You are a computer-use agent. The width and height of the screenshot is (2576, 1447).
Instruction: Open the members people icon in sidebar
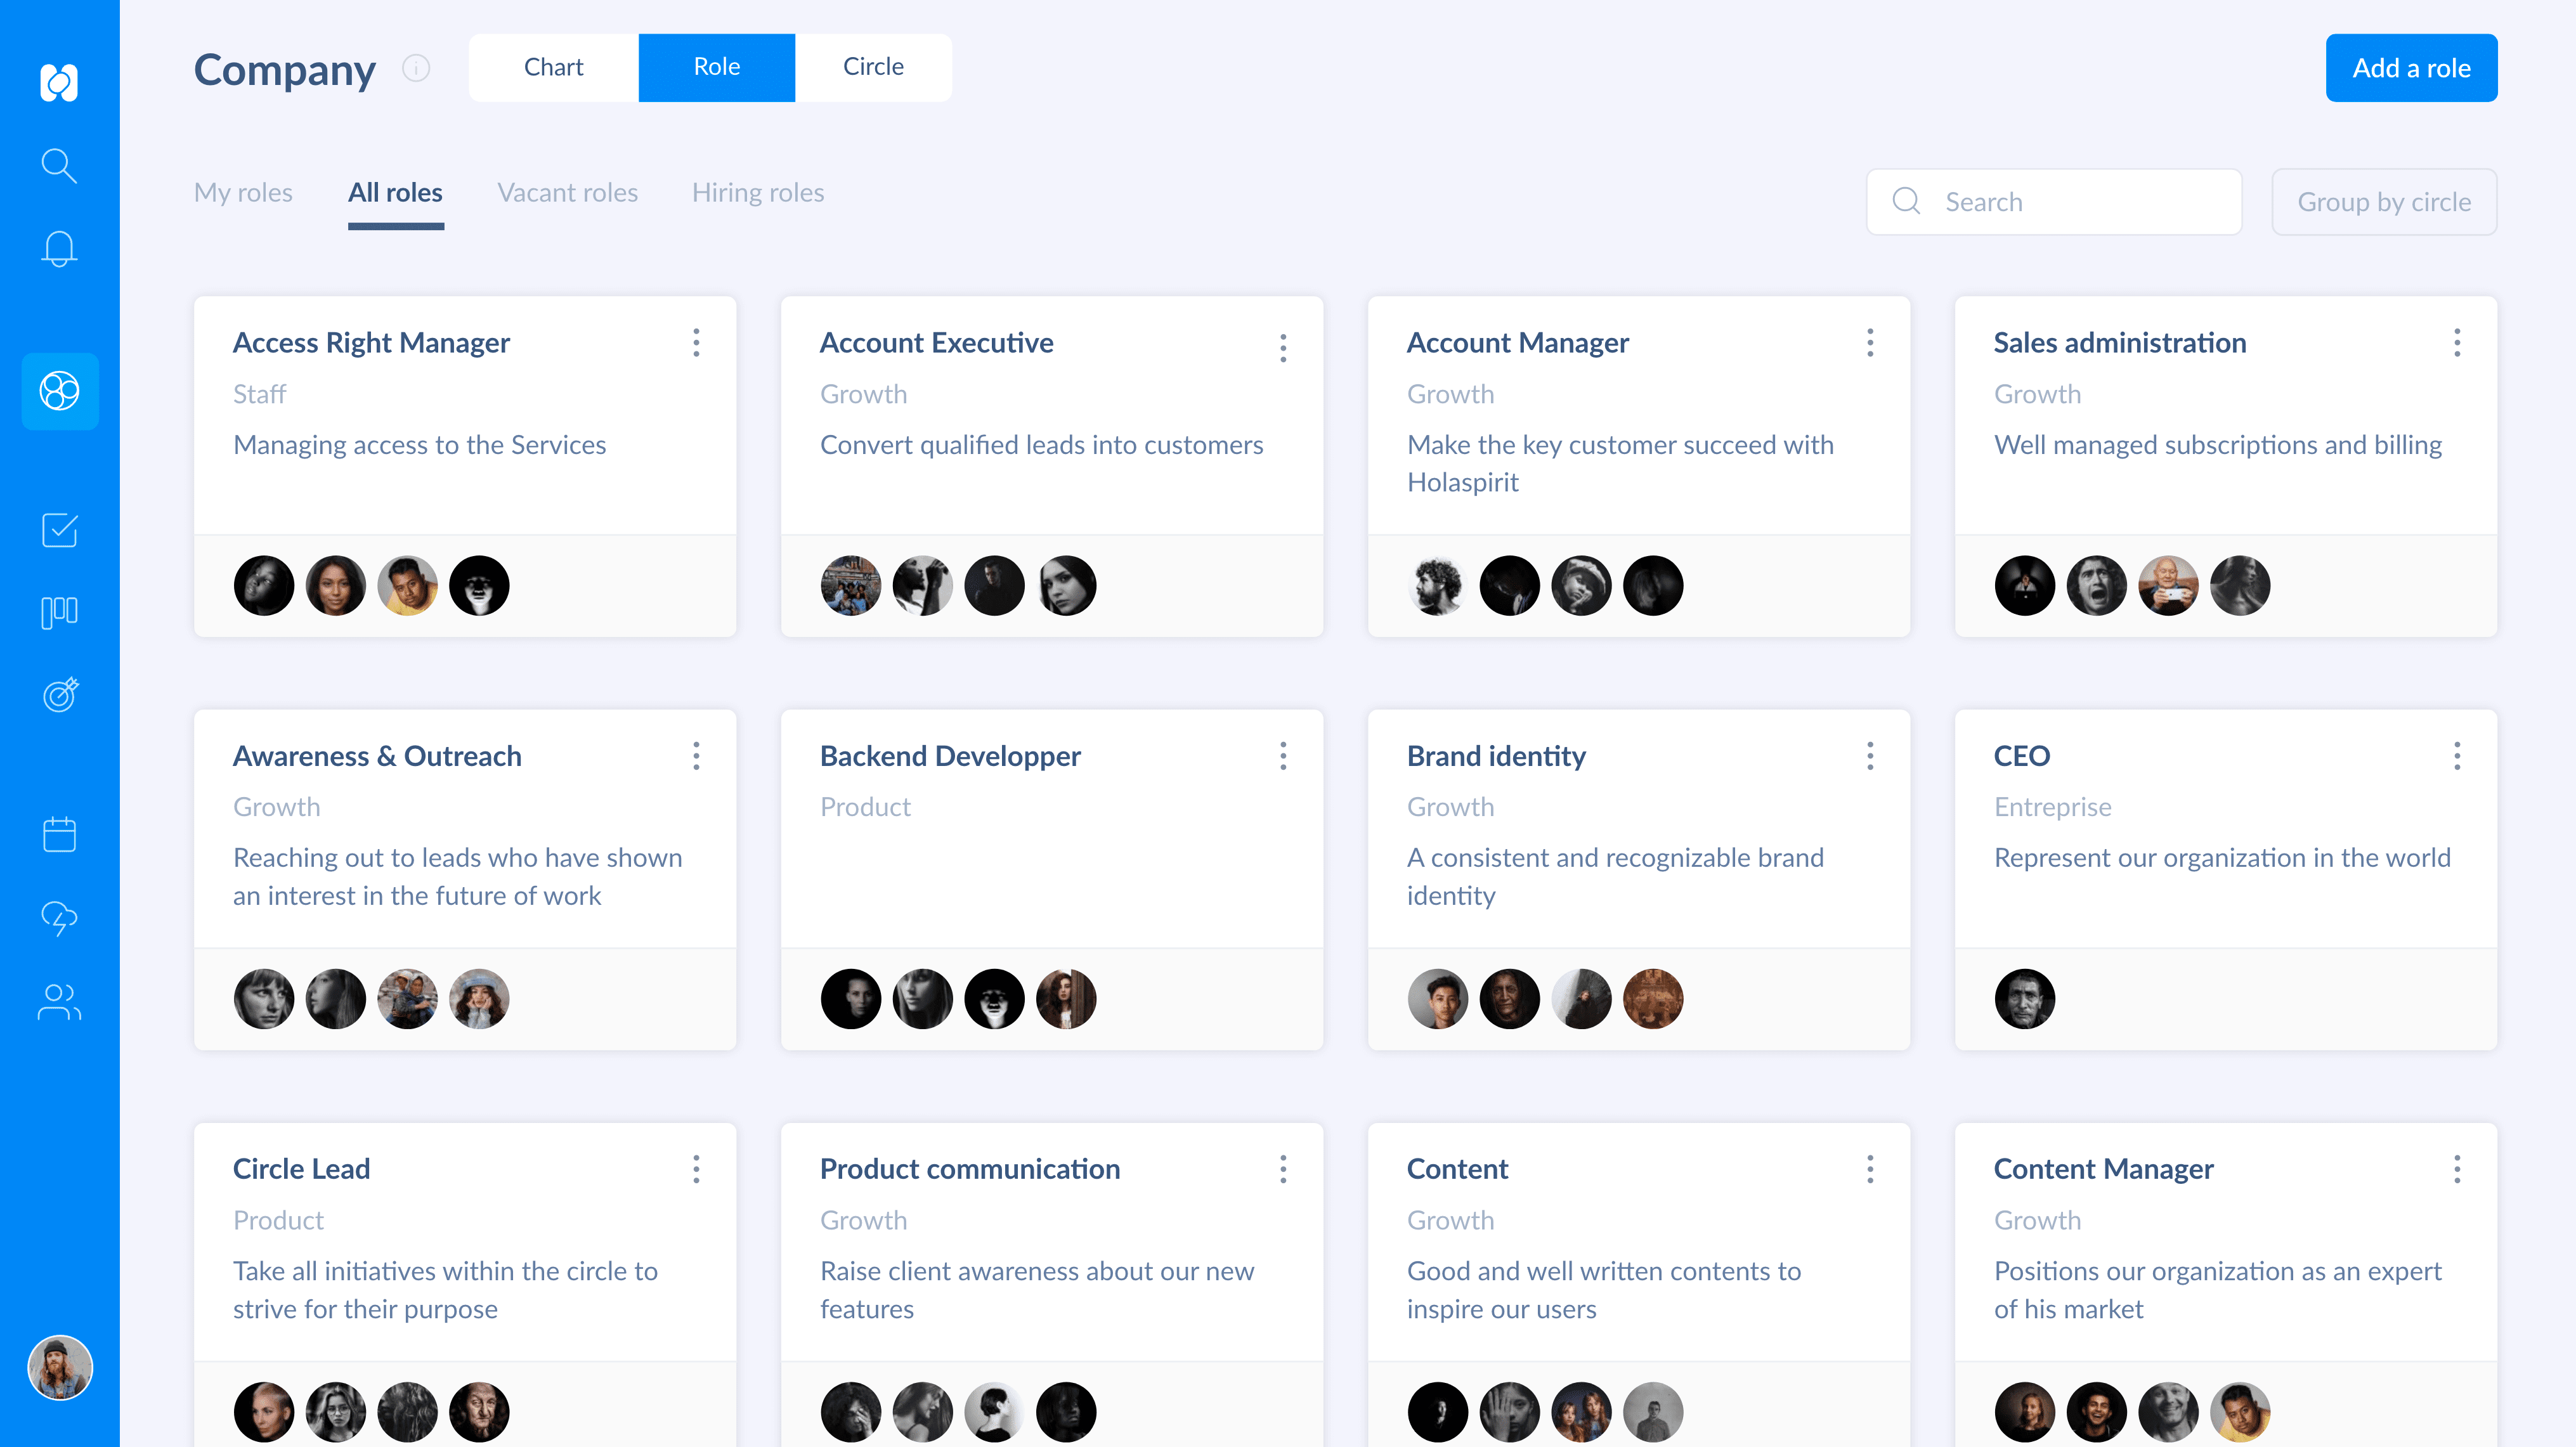click(x=59, y=1001)
